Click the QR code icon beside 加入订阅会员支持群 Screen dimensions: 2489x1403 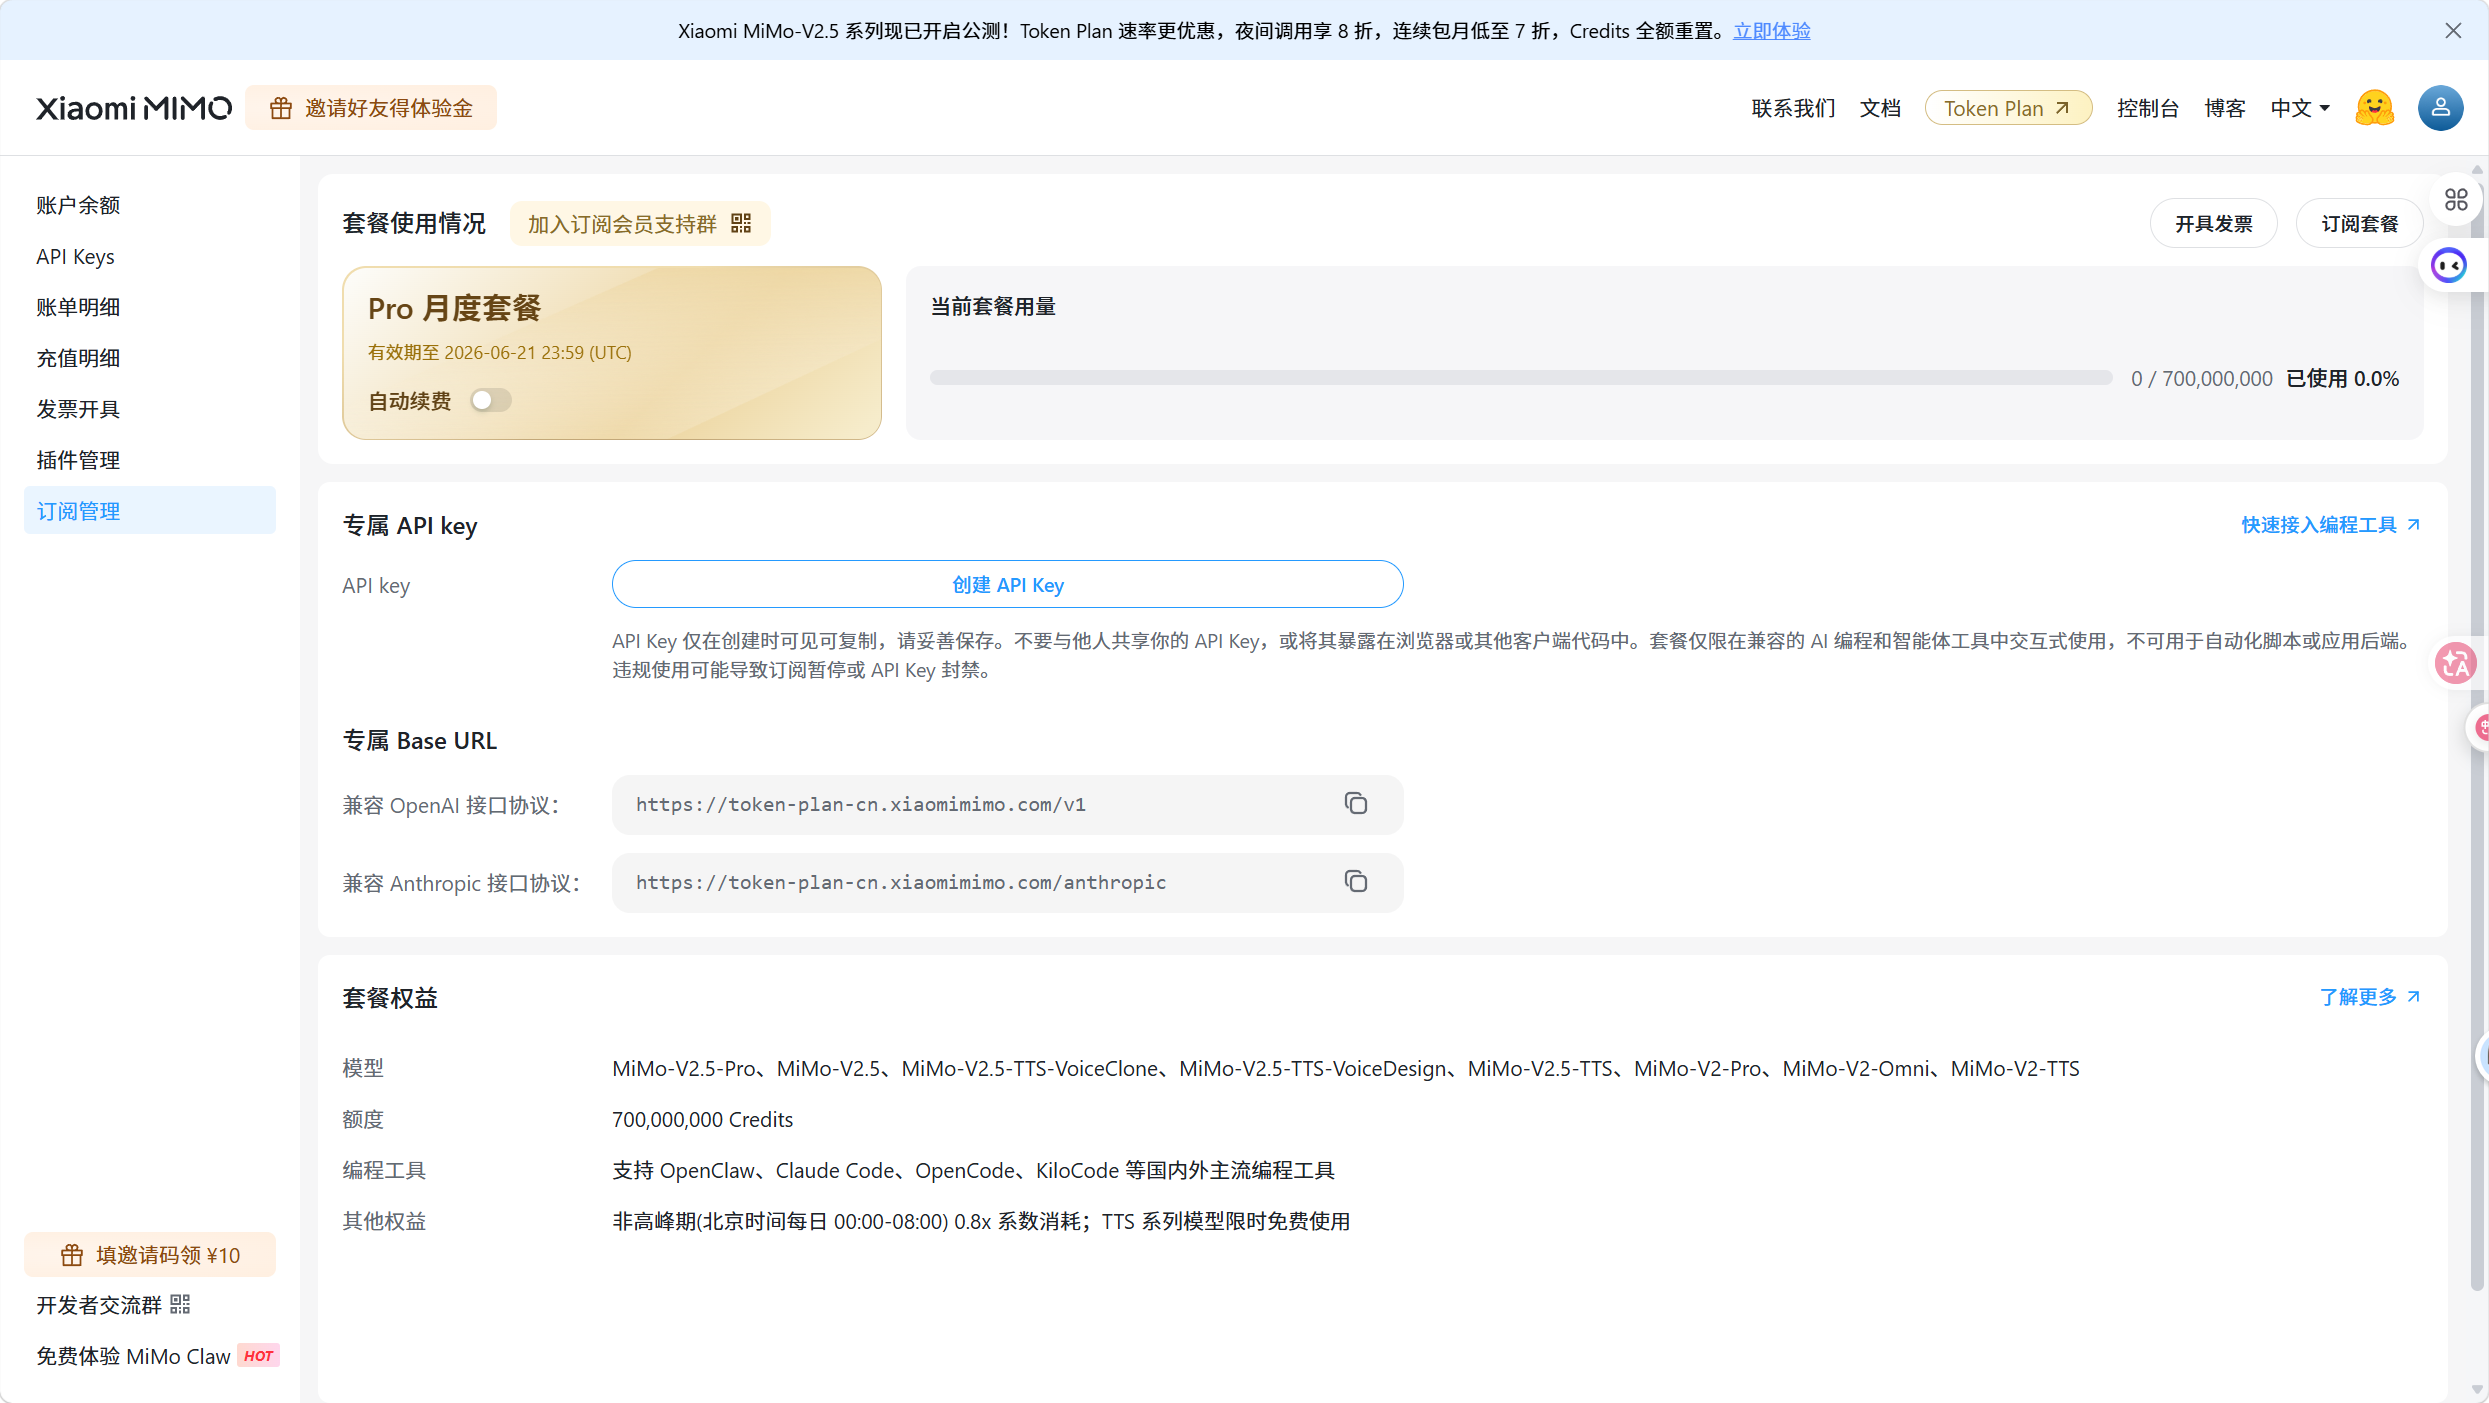[x=741, y=223]
